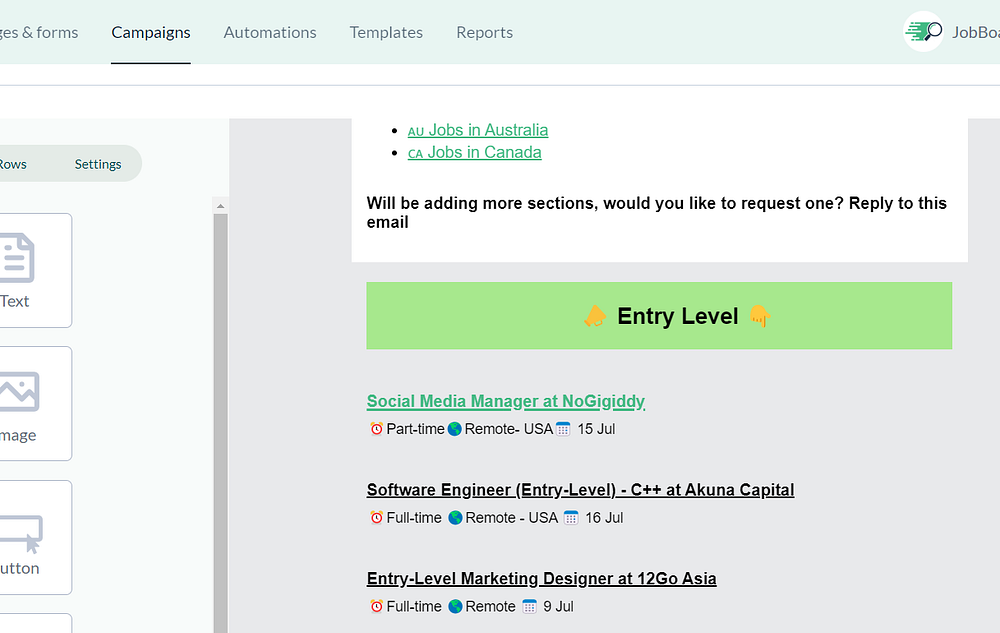Click the blocks panel vertical scrollbar
Screen dimensions: 1000x633
pos(221,423)
